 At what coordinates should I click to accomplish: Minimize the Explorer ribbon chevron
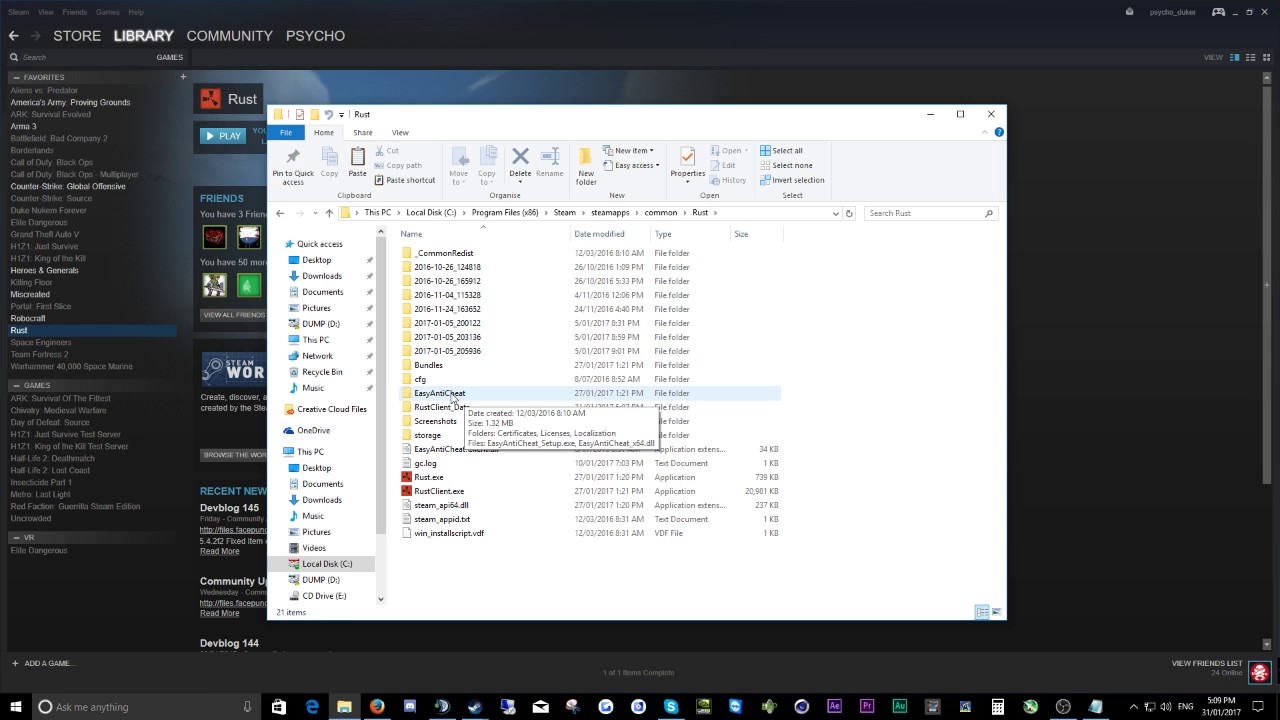click(987, 132)
